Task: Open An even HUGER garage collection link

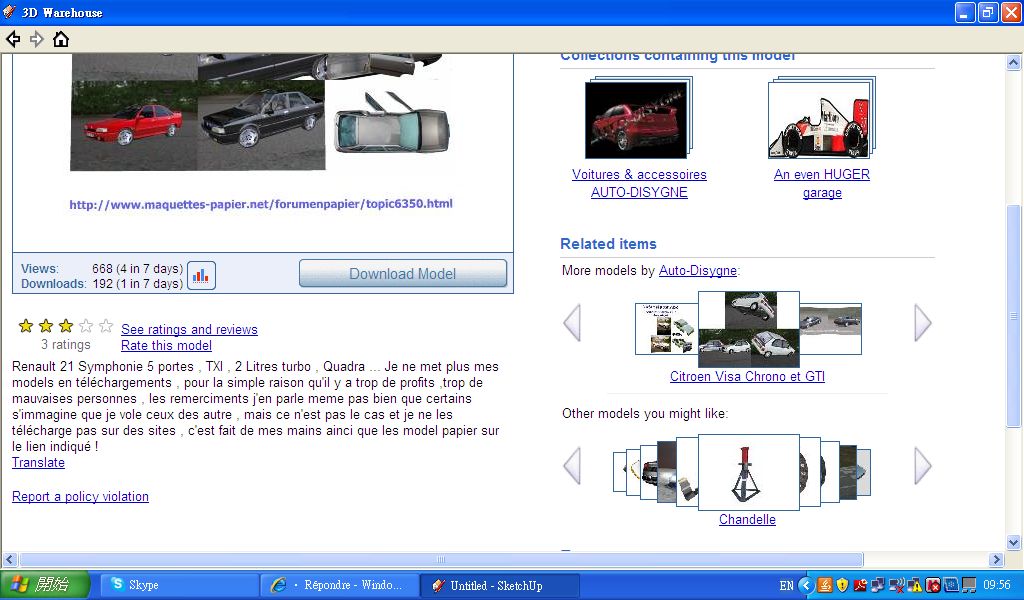Action: coord(822,183)
